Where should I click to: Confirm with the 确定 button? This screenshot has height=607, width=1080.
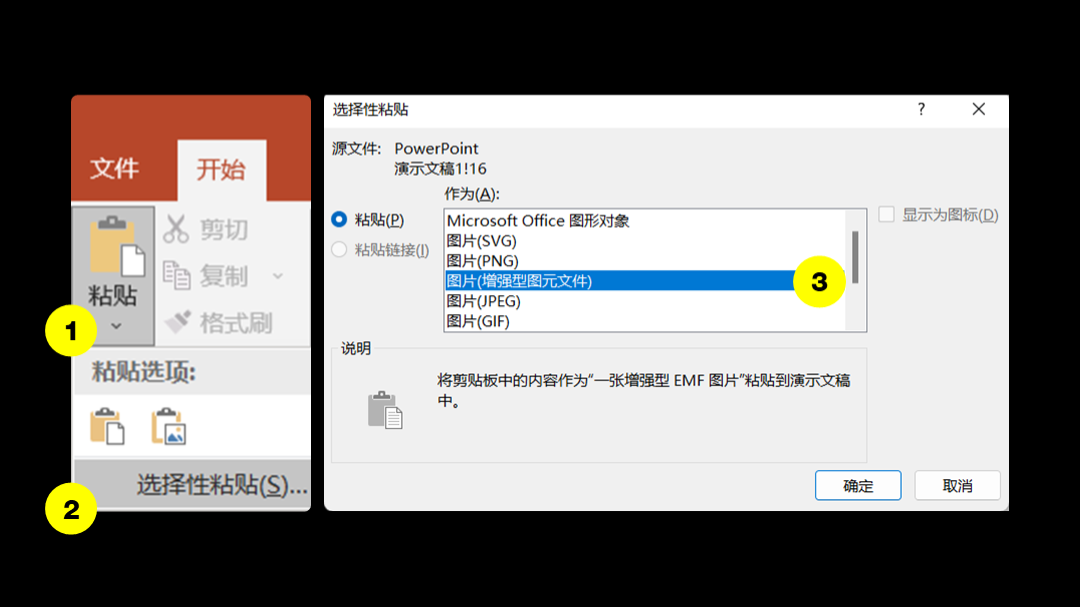[x=858, y=486]
